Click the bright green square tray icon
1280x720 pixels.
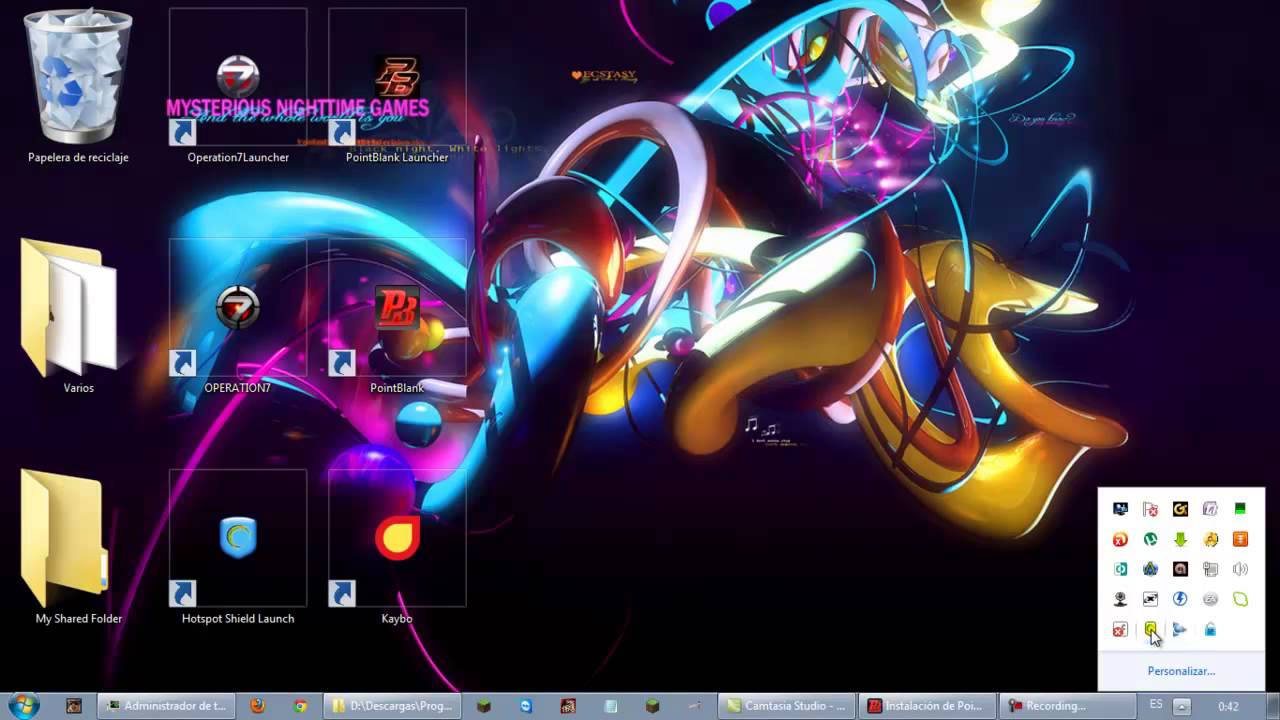1240,509
